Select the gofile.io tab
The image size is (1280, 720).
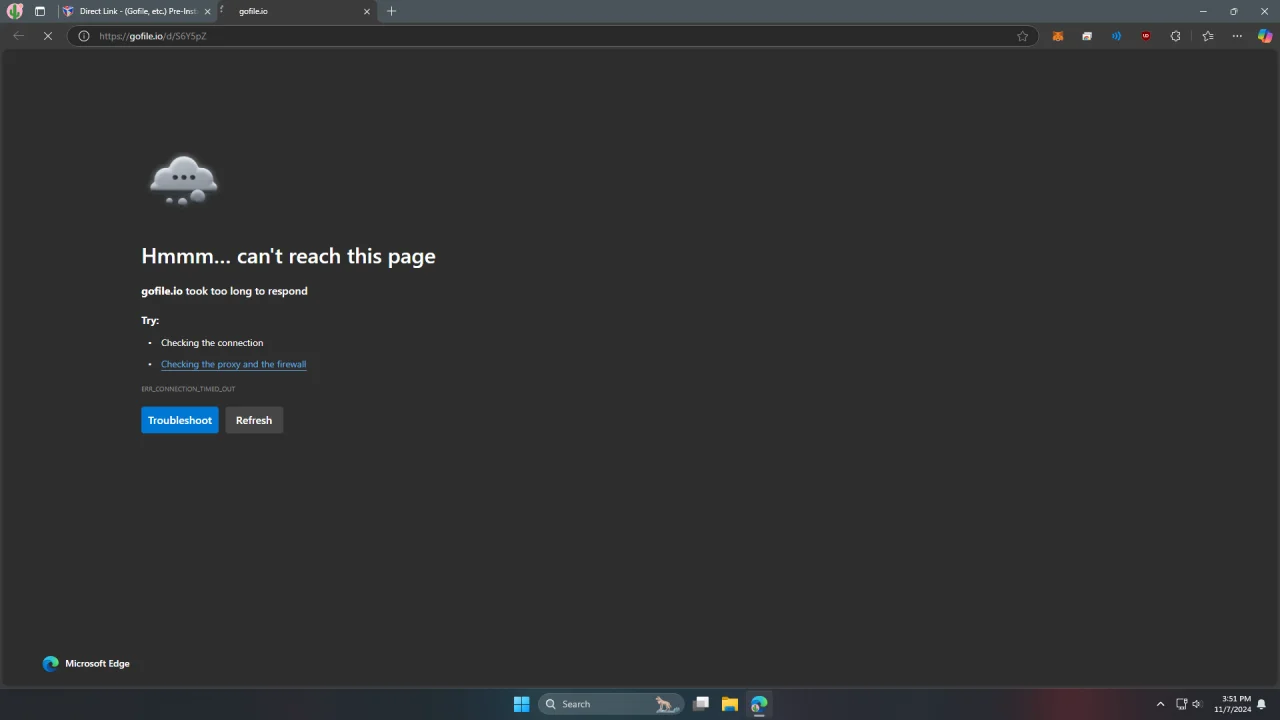pyautogui.click(x=297, y=11)
